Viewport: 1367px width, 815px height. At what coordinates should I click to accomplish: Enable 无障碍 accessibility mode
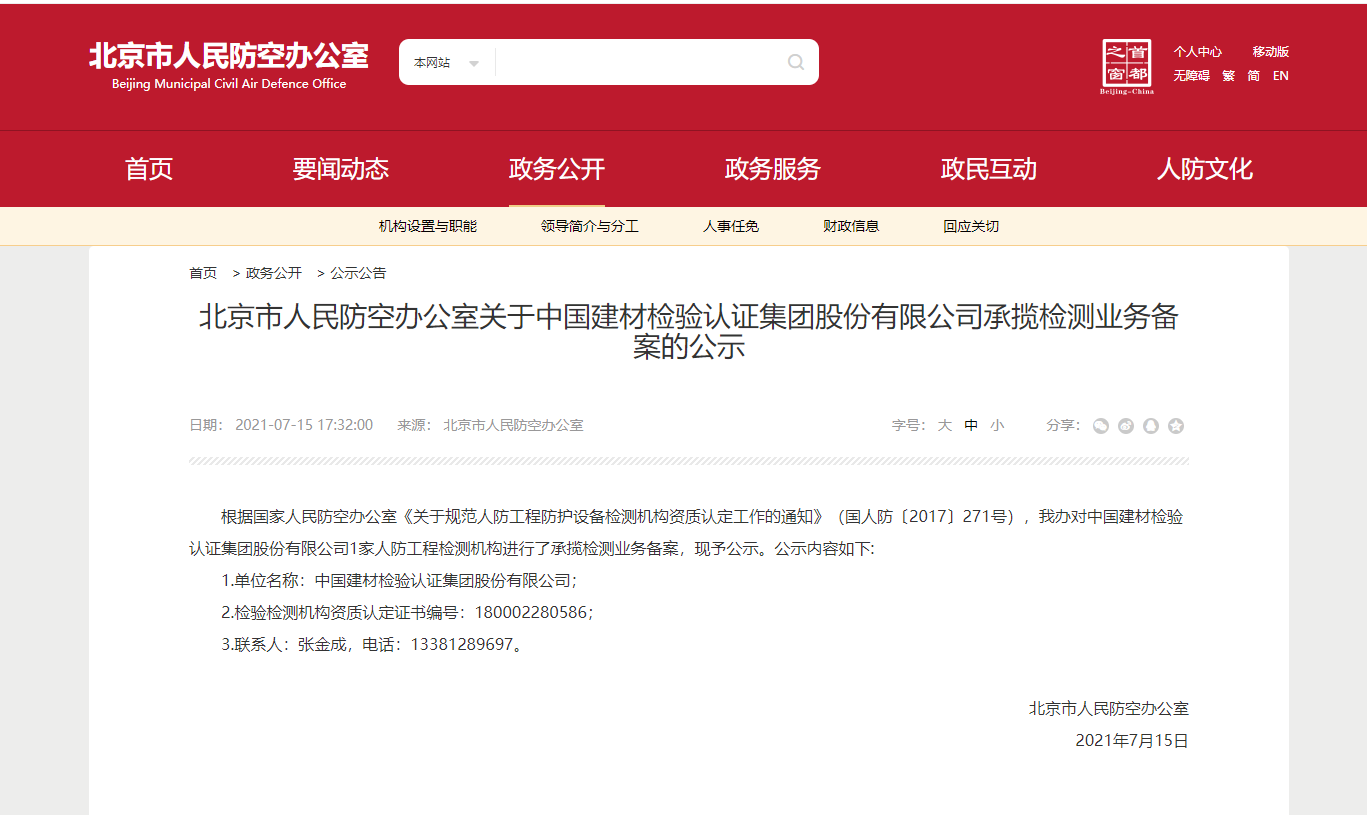click(1191, 76)
